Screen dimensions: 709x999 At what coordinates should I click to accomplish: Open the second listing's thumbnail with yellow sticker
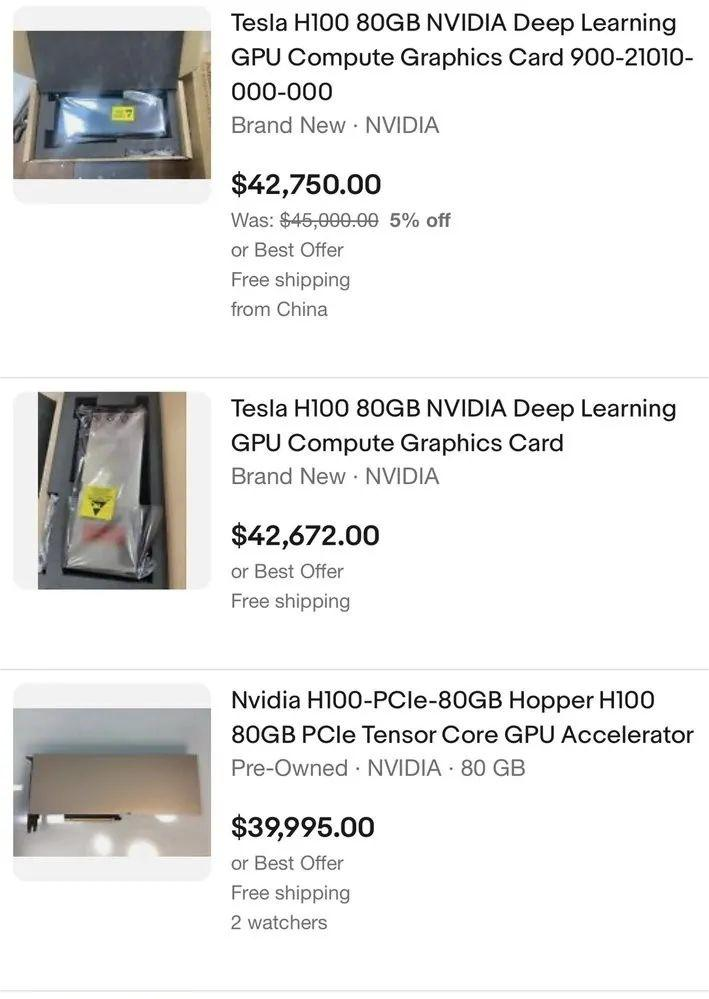pyautogui.click(x=112, y=490)
